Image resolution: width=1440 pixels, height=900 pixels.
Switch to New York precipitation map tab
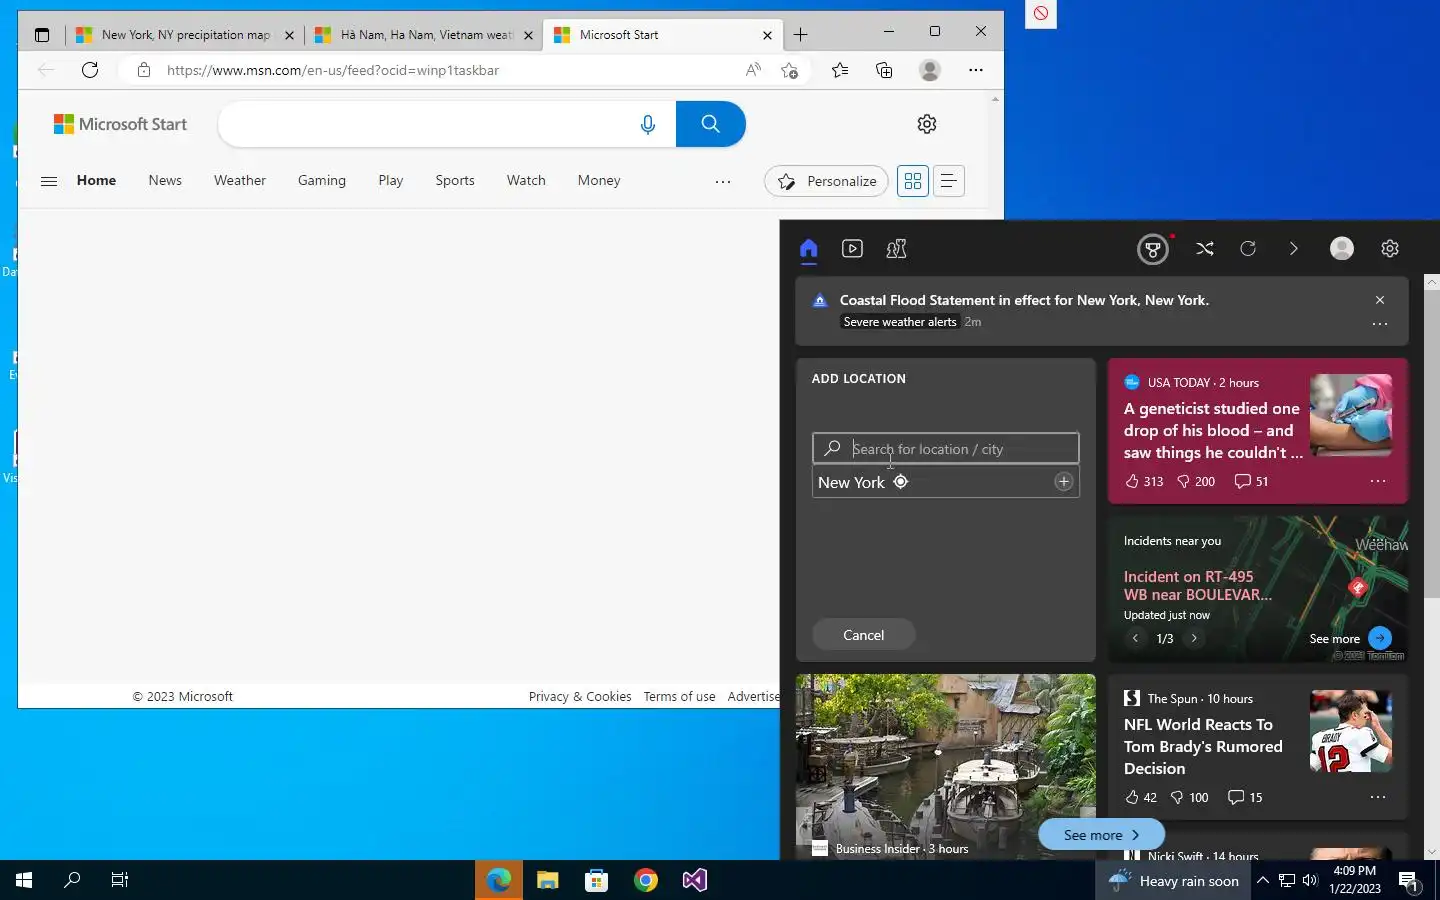point(186,34)
